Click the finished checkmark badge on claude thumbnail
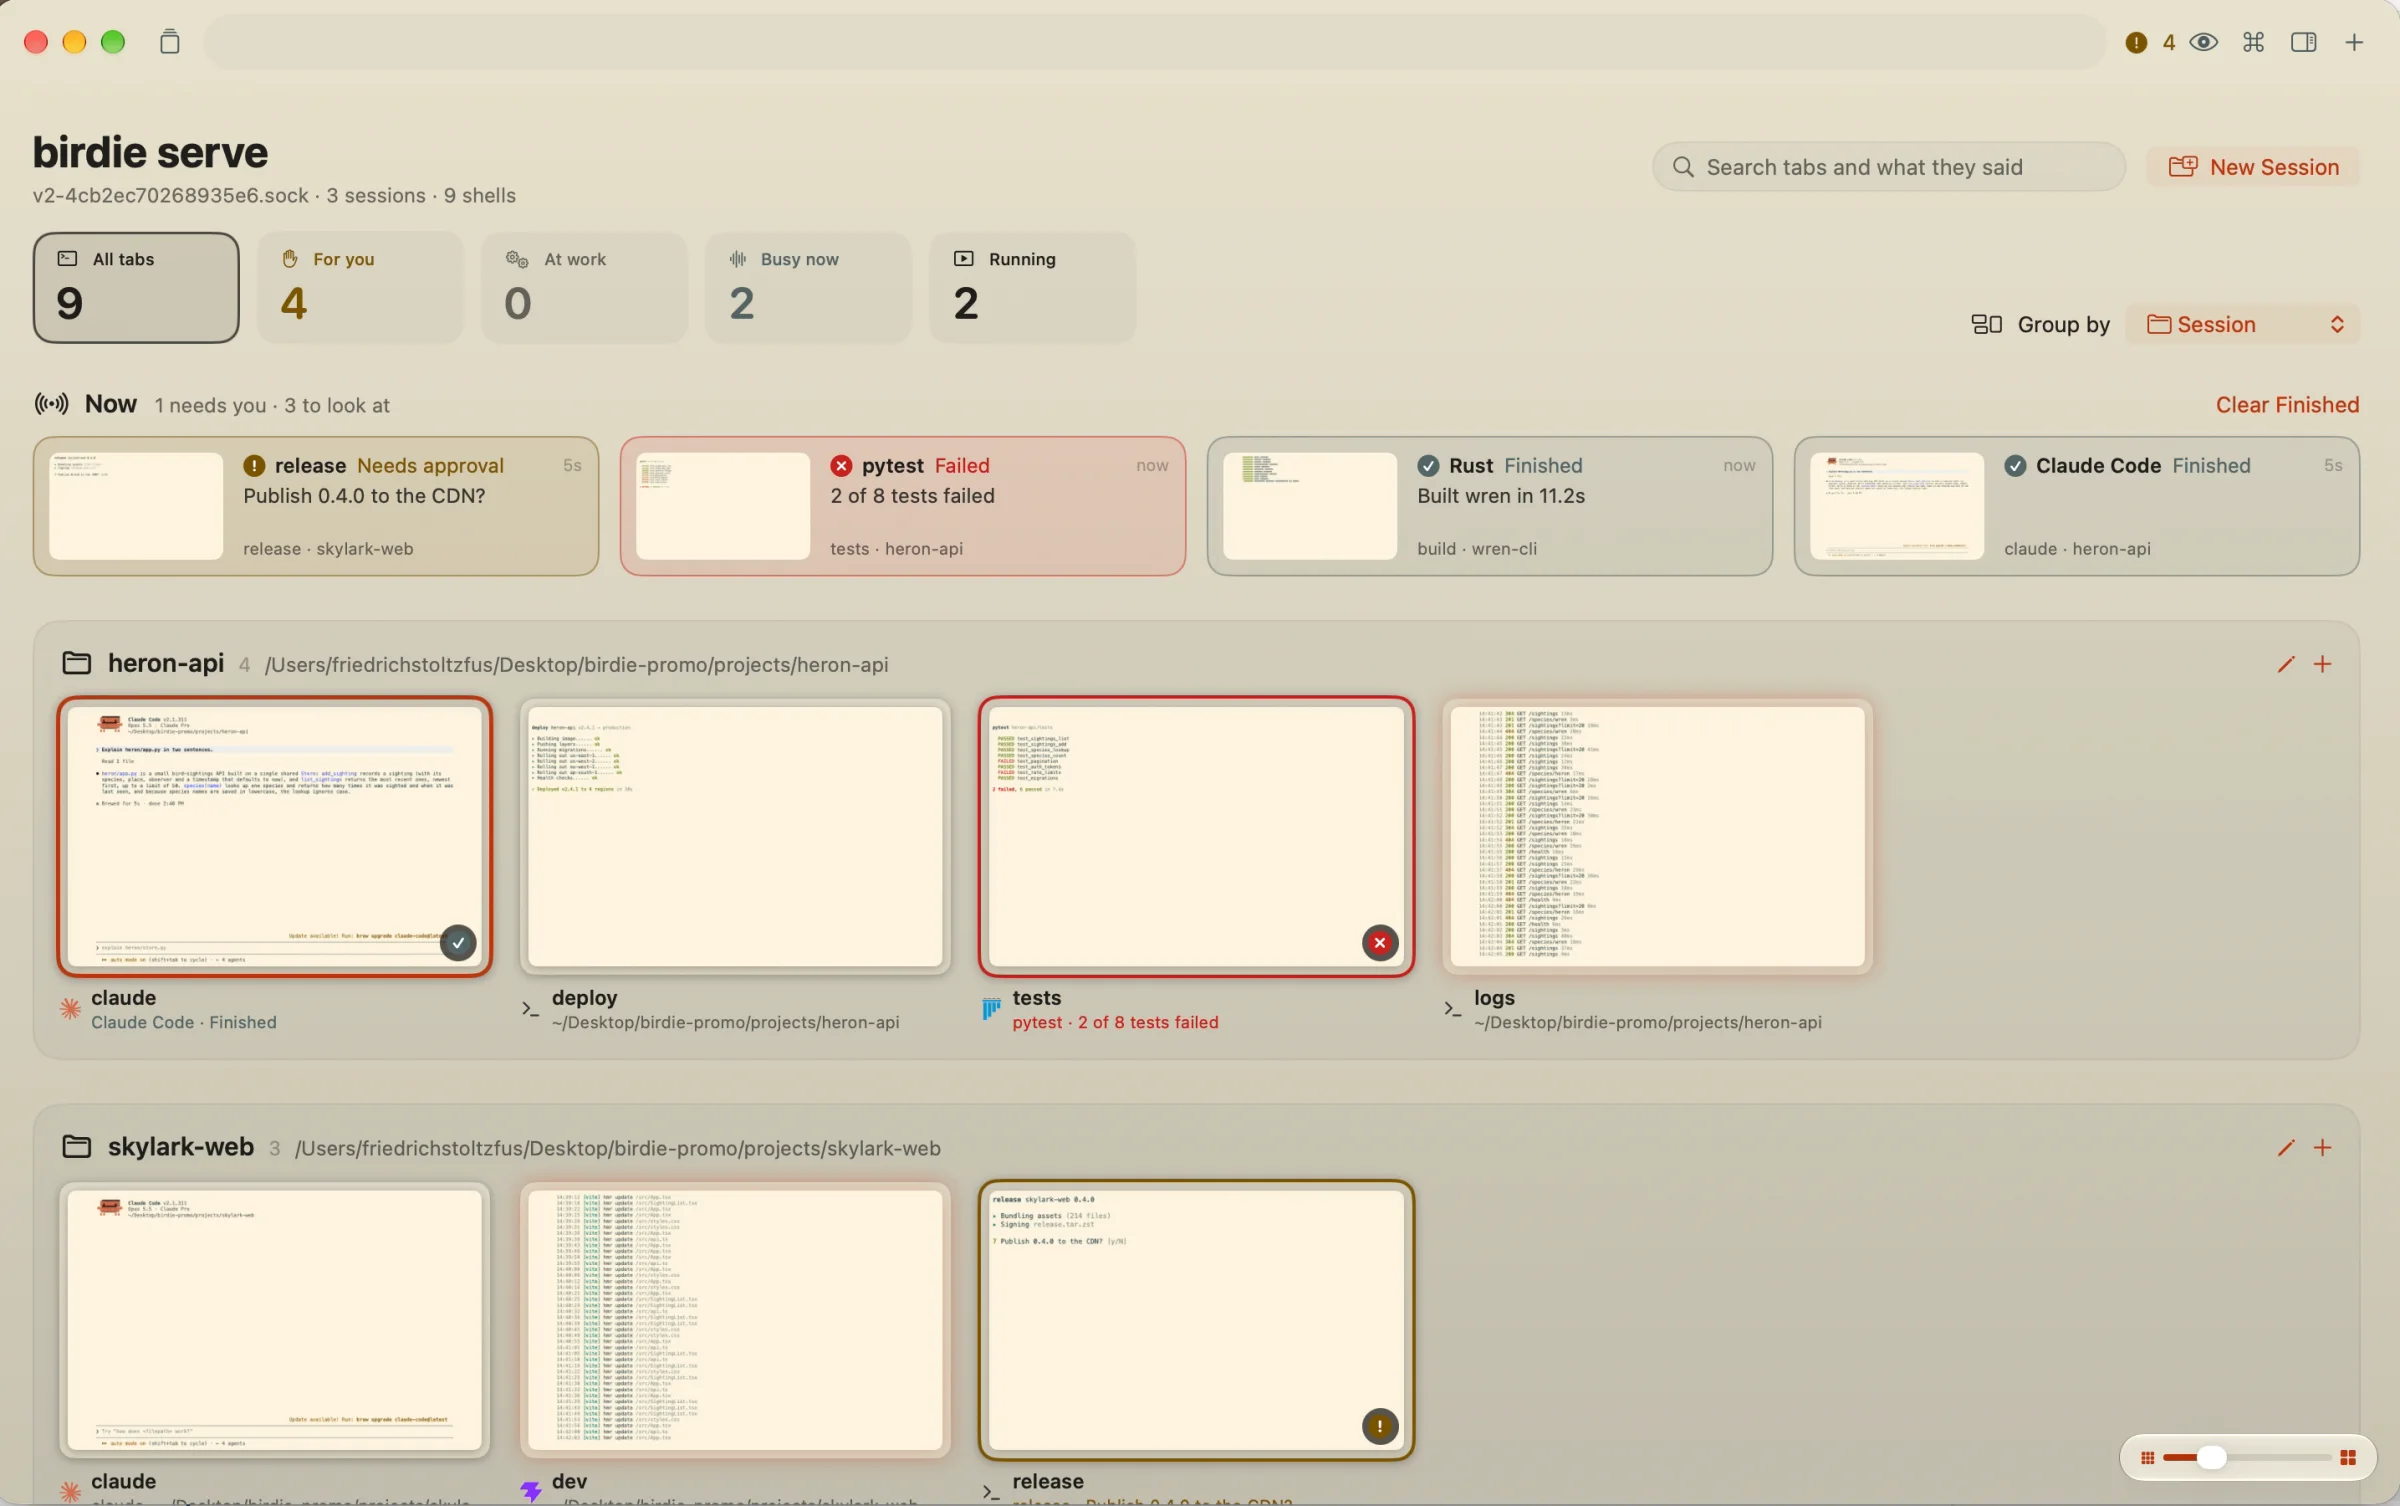This screenshot has height=1506, width=2400. [458, 942]
